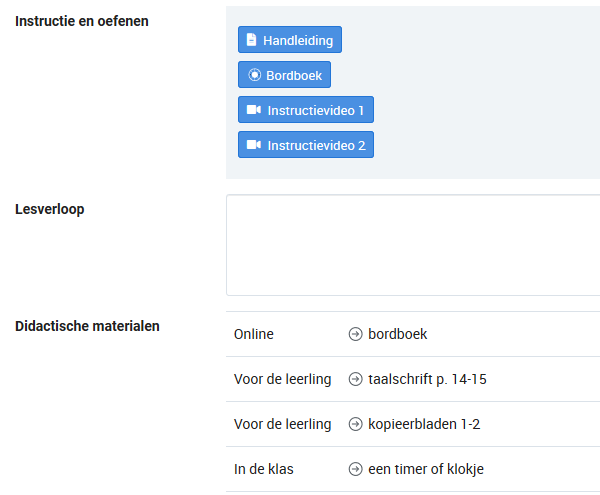
Task: Open the bordboek online material link
Action: [397, 334]
